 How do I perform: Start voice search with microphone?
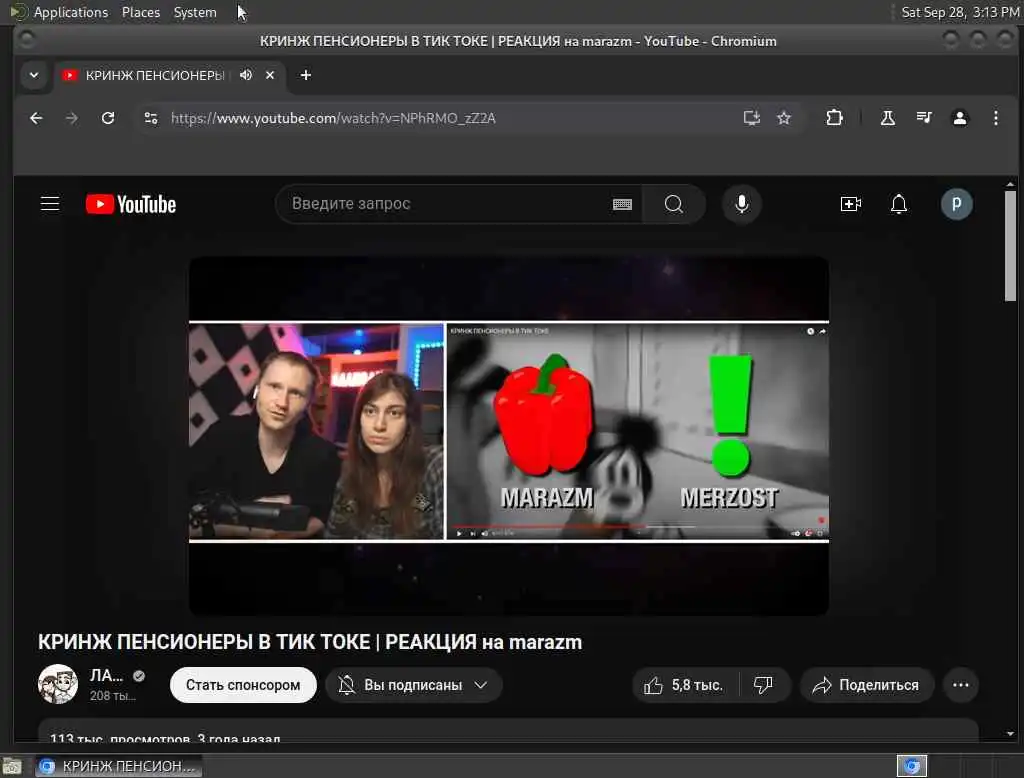(x=741, y=204)
